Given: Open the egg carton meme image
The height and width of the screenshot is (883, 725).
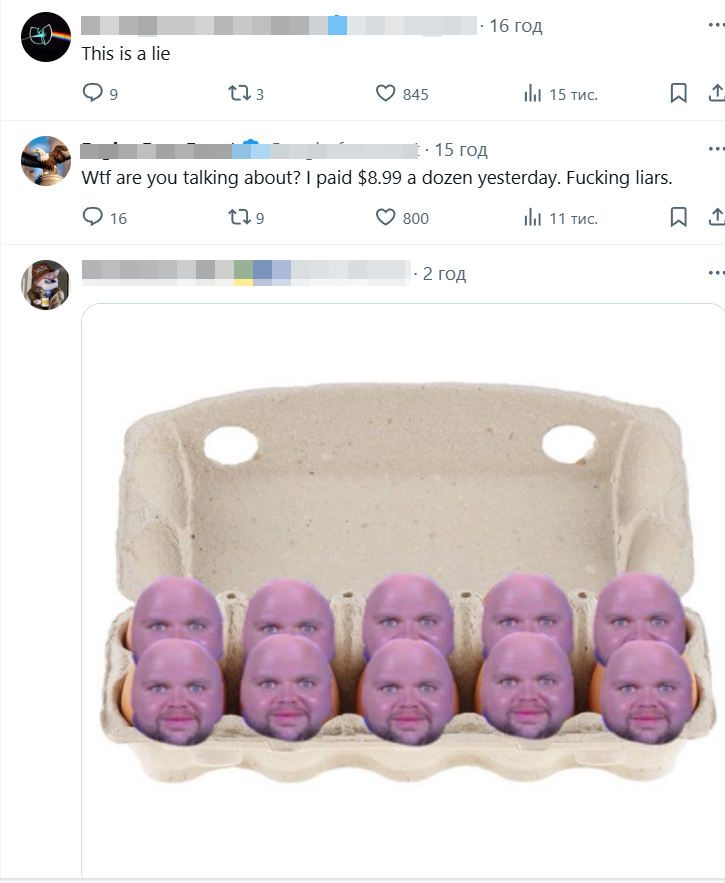Looking at the screenshot, I should pos(403,590).
